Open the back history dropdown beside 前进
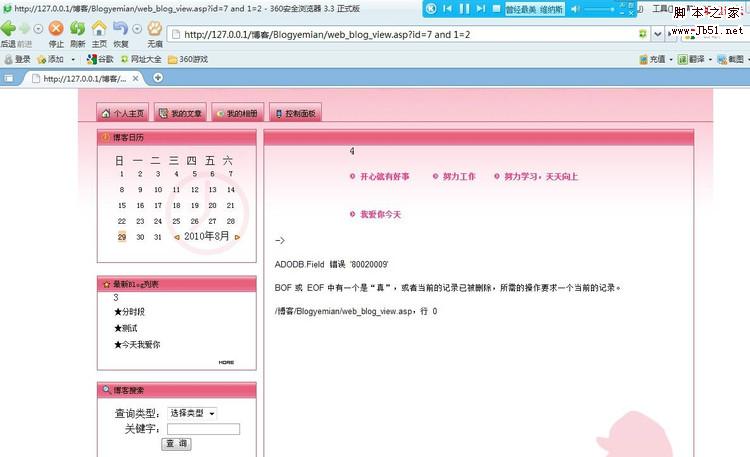The height and width of the screenshot is (457, 750). (x=38, y=29)
